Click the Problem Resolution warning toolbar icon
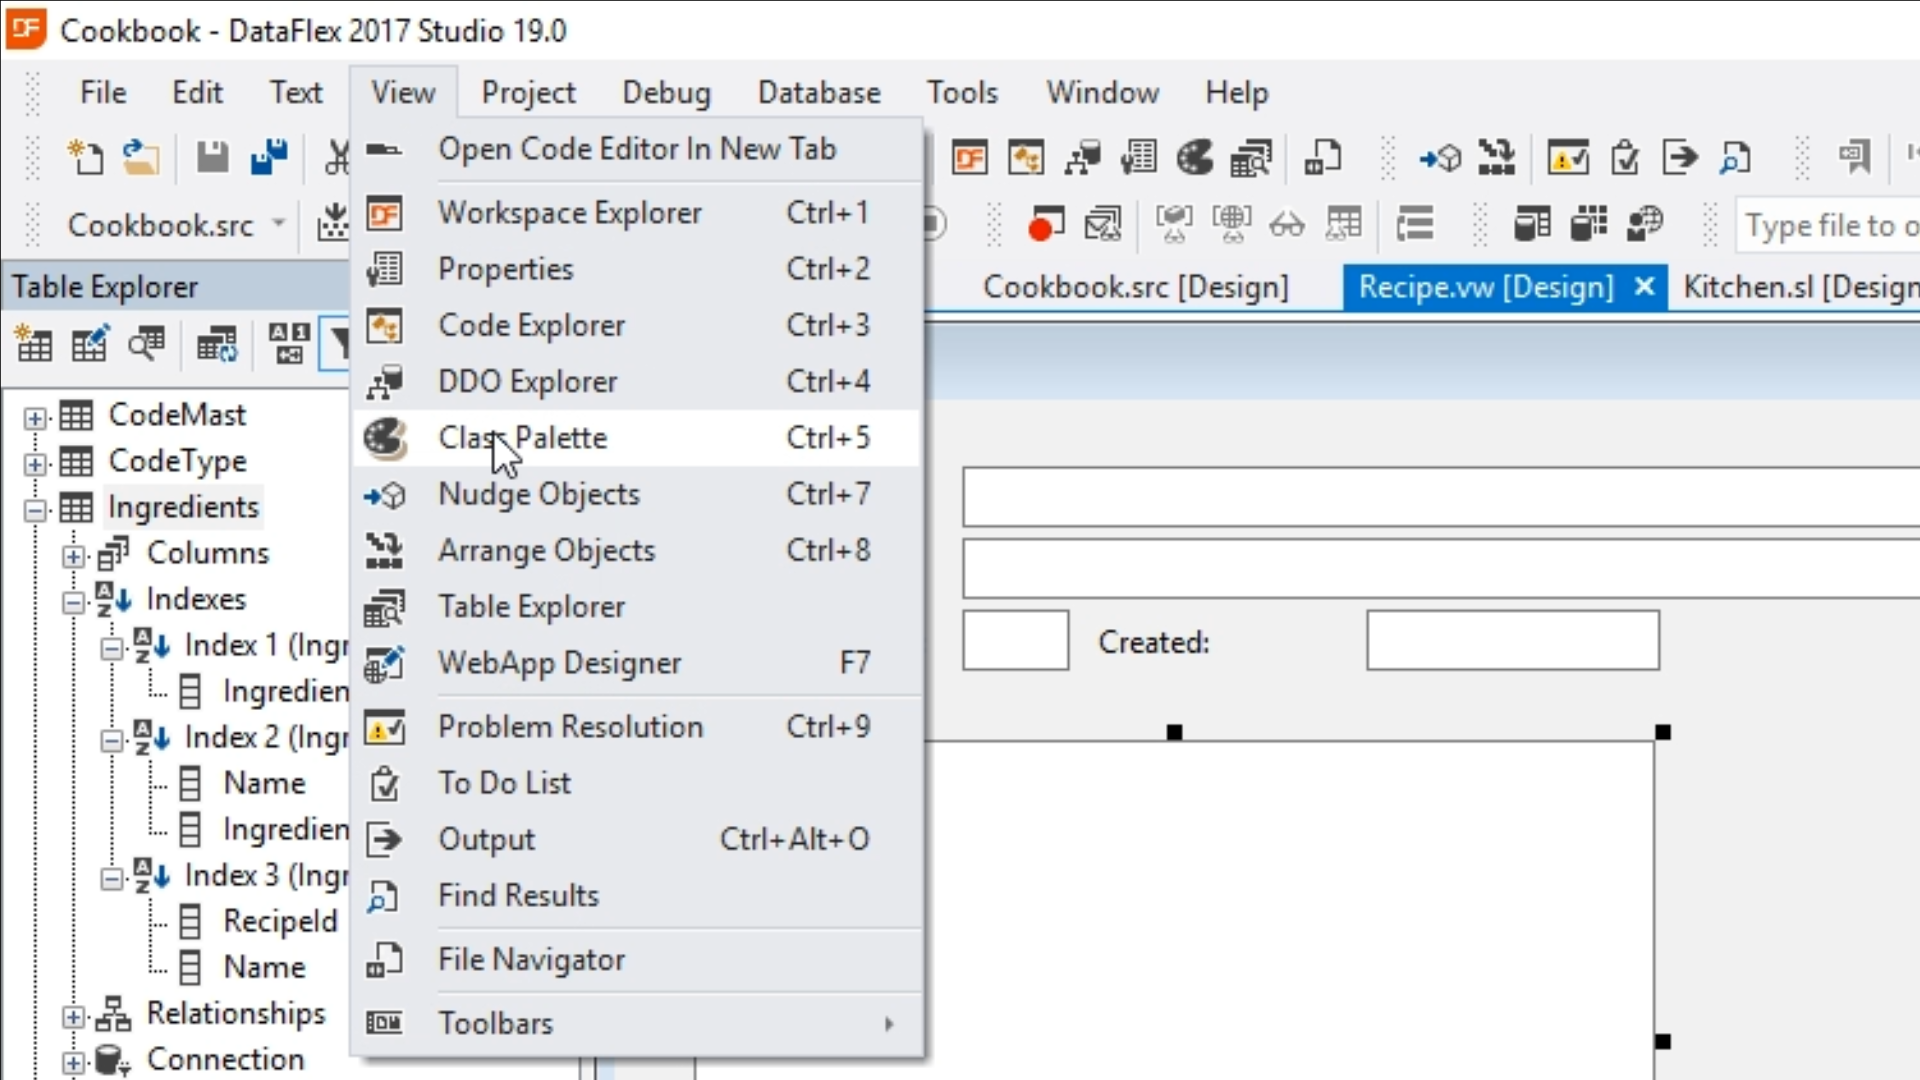 1568,158
